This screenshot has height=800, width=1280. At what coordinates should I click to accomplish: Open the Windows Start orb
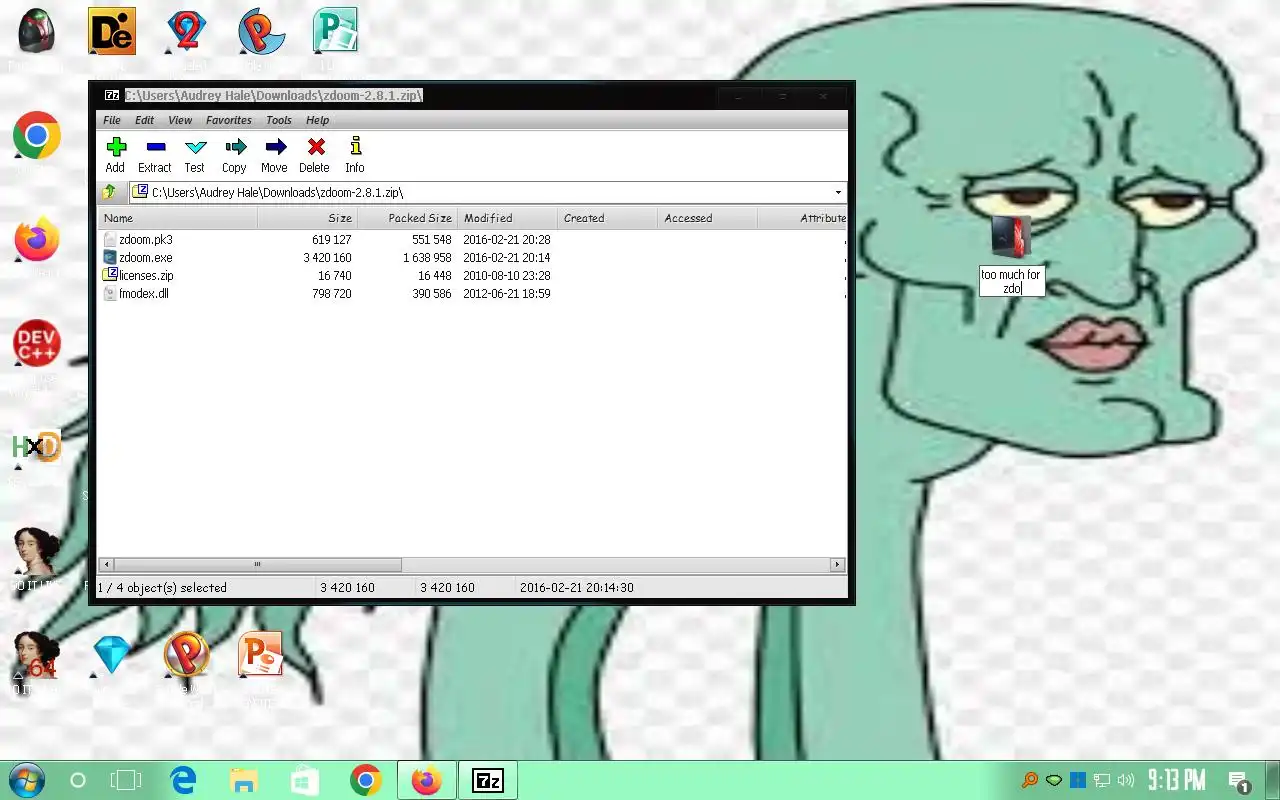pyautogui.click(x=26, y=780)
